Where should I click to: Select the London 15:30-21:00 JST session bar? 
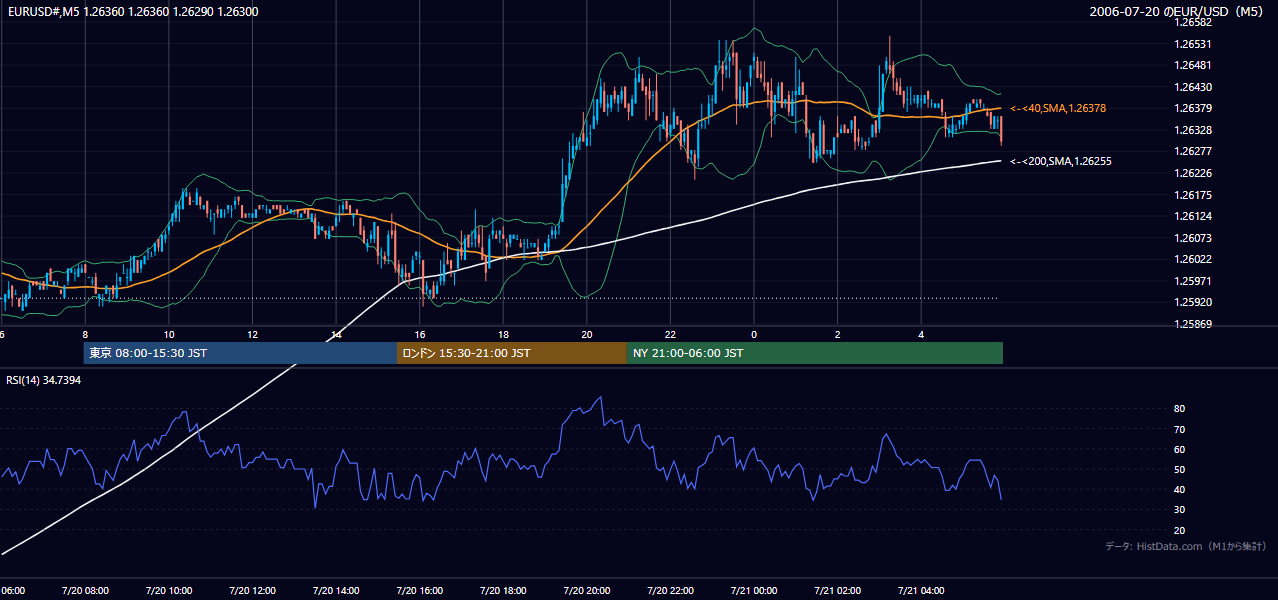[x=512, y=353]
